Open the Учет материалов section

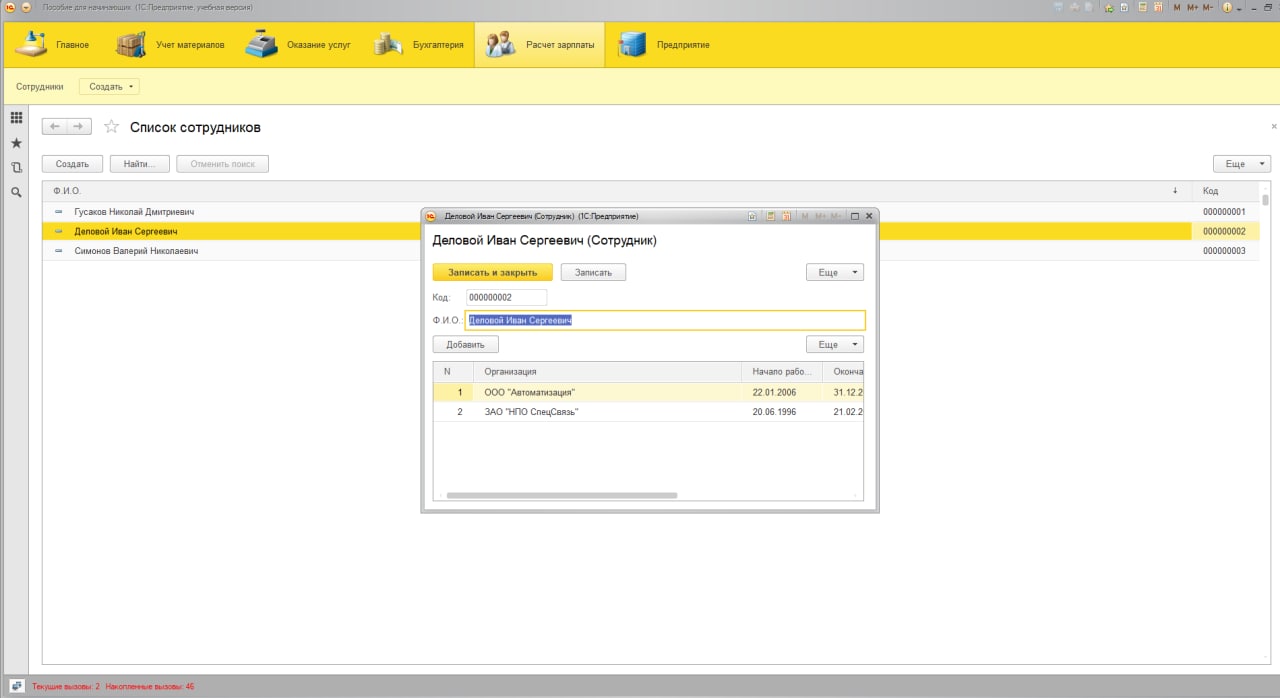(x=170, y=45)
